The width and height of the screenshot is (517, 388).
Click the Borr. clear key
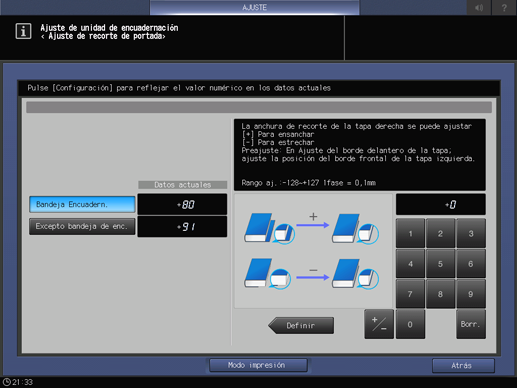pos(471,324)
